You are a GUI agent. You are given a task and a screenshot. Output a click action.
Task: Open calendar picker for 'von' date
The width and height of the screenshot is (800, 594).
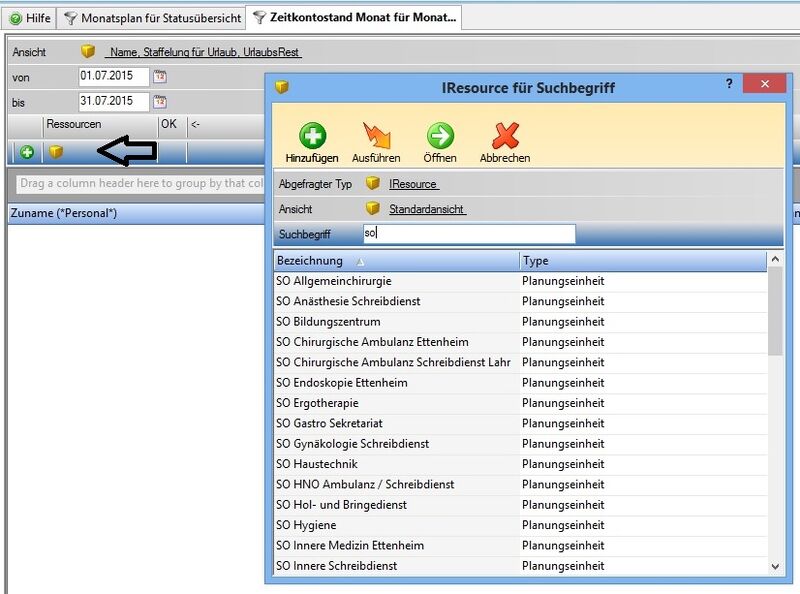pyautogui.click(x=159, y=76)
